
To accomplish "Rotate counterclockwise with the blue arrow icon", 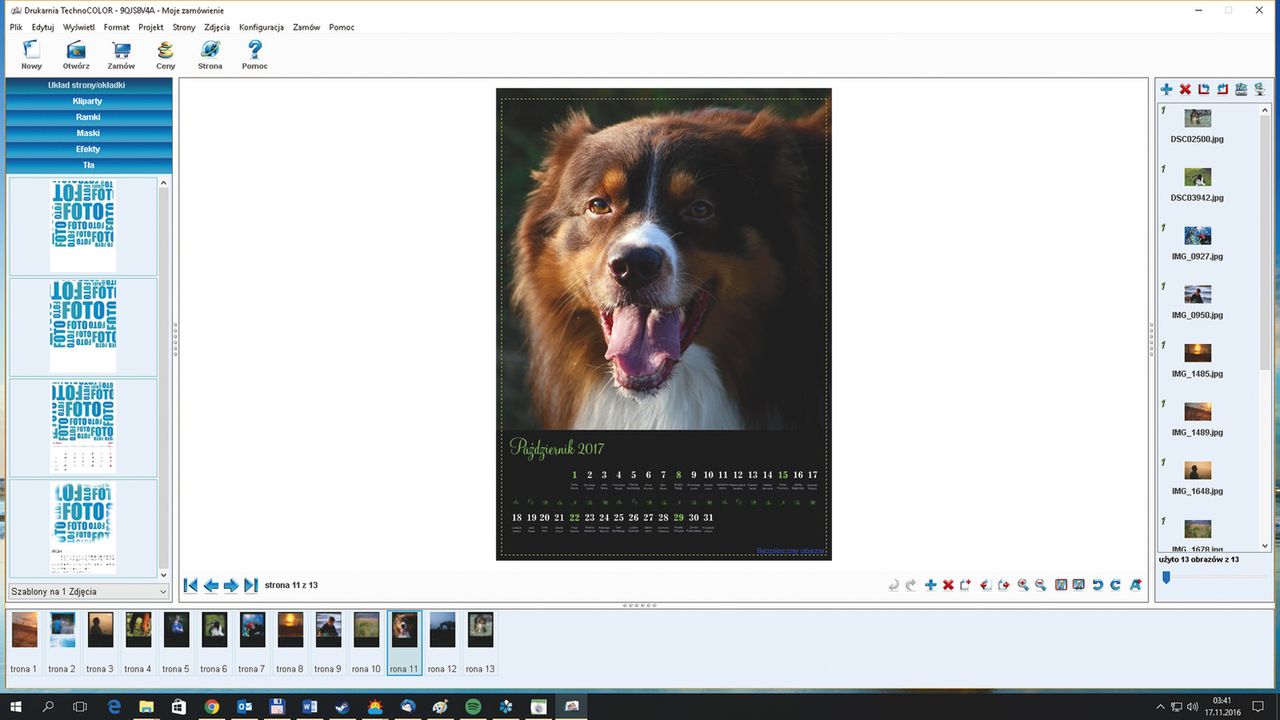I will (1097, 585).
